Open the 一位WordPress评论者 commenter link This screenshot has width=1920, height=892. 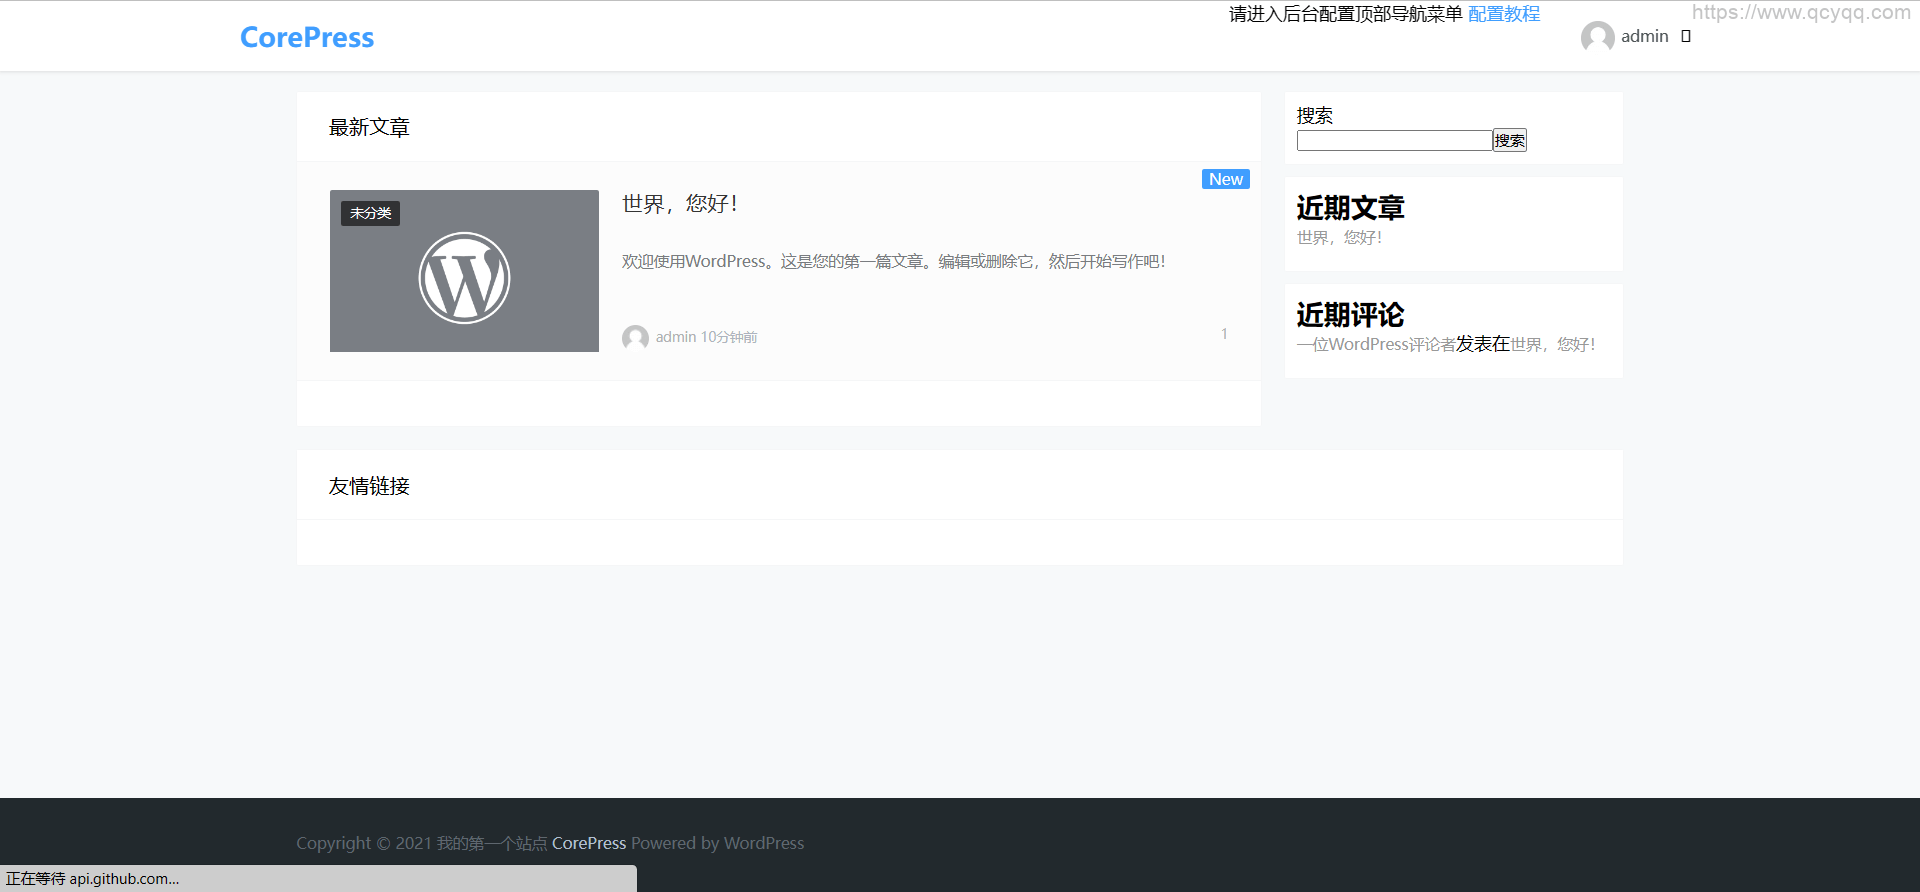click(x=1375, y=345)
